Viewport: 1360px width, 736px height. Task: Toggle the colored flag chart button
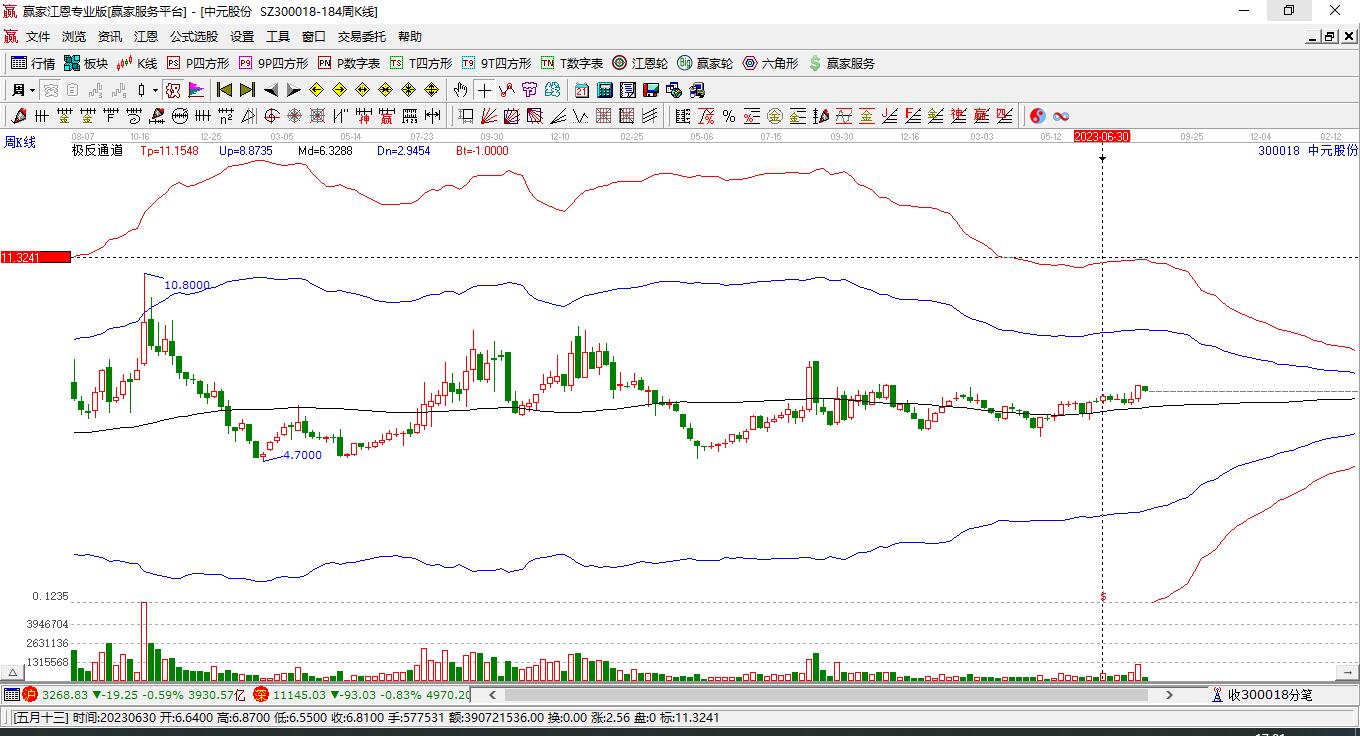click(195, 90)
